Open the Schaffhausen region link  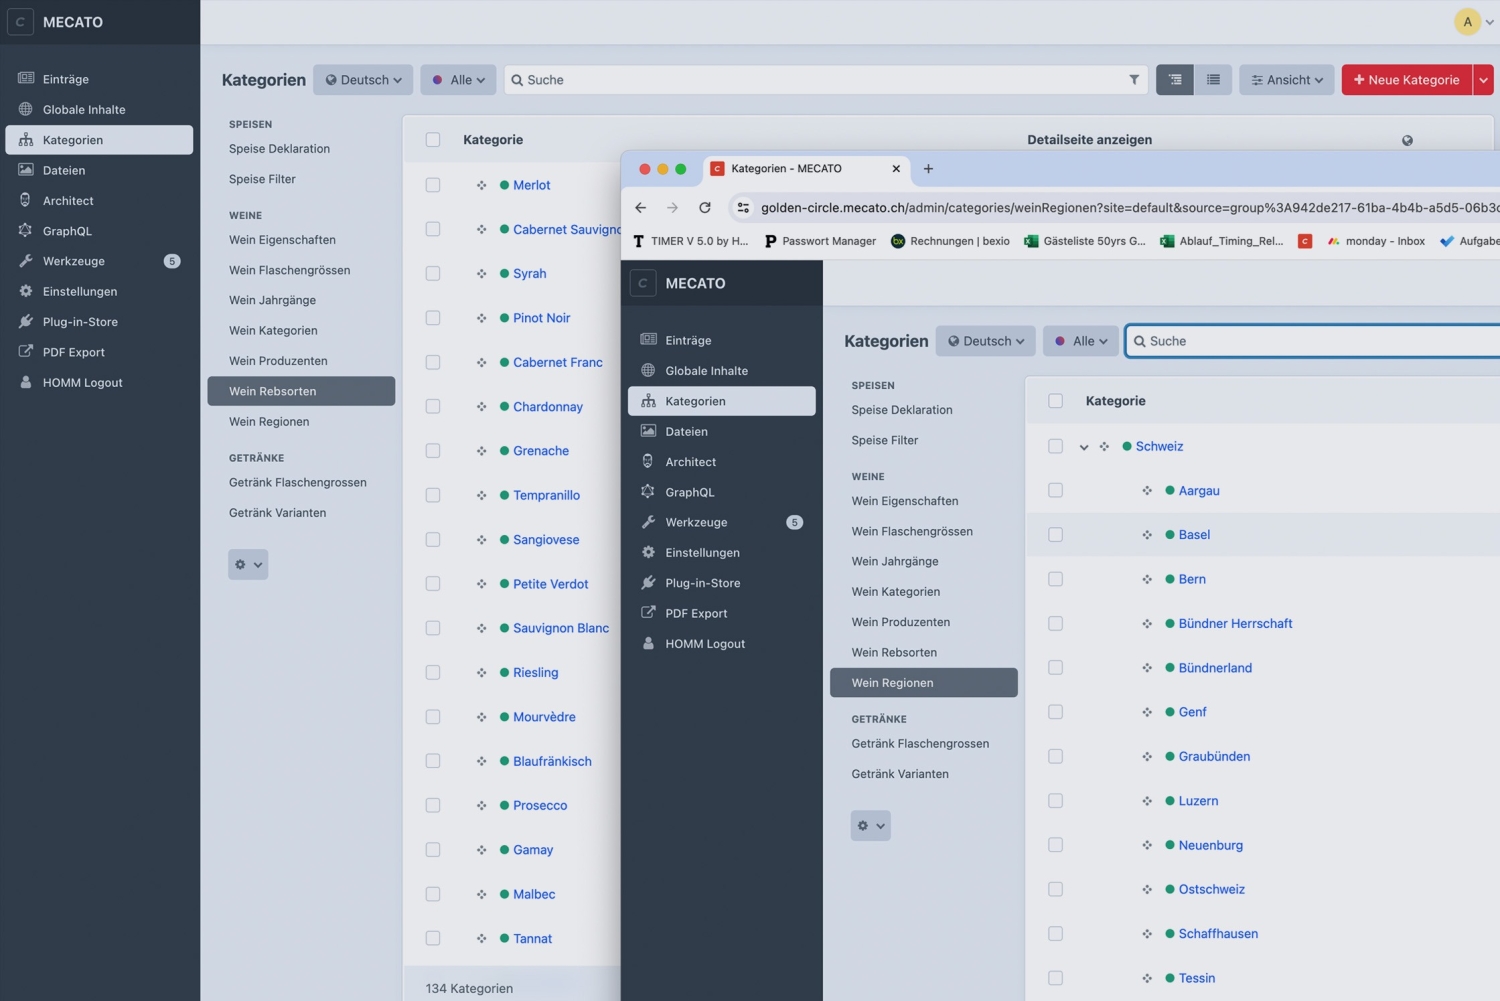coord(1218,934)
